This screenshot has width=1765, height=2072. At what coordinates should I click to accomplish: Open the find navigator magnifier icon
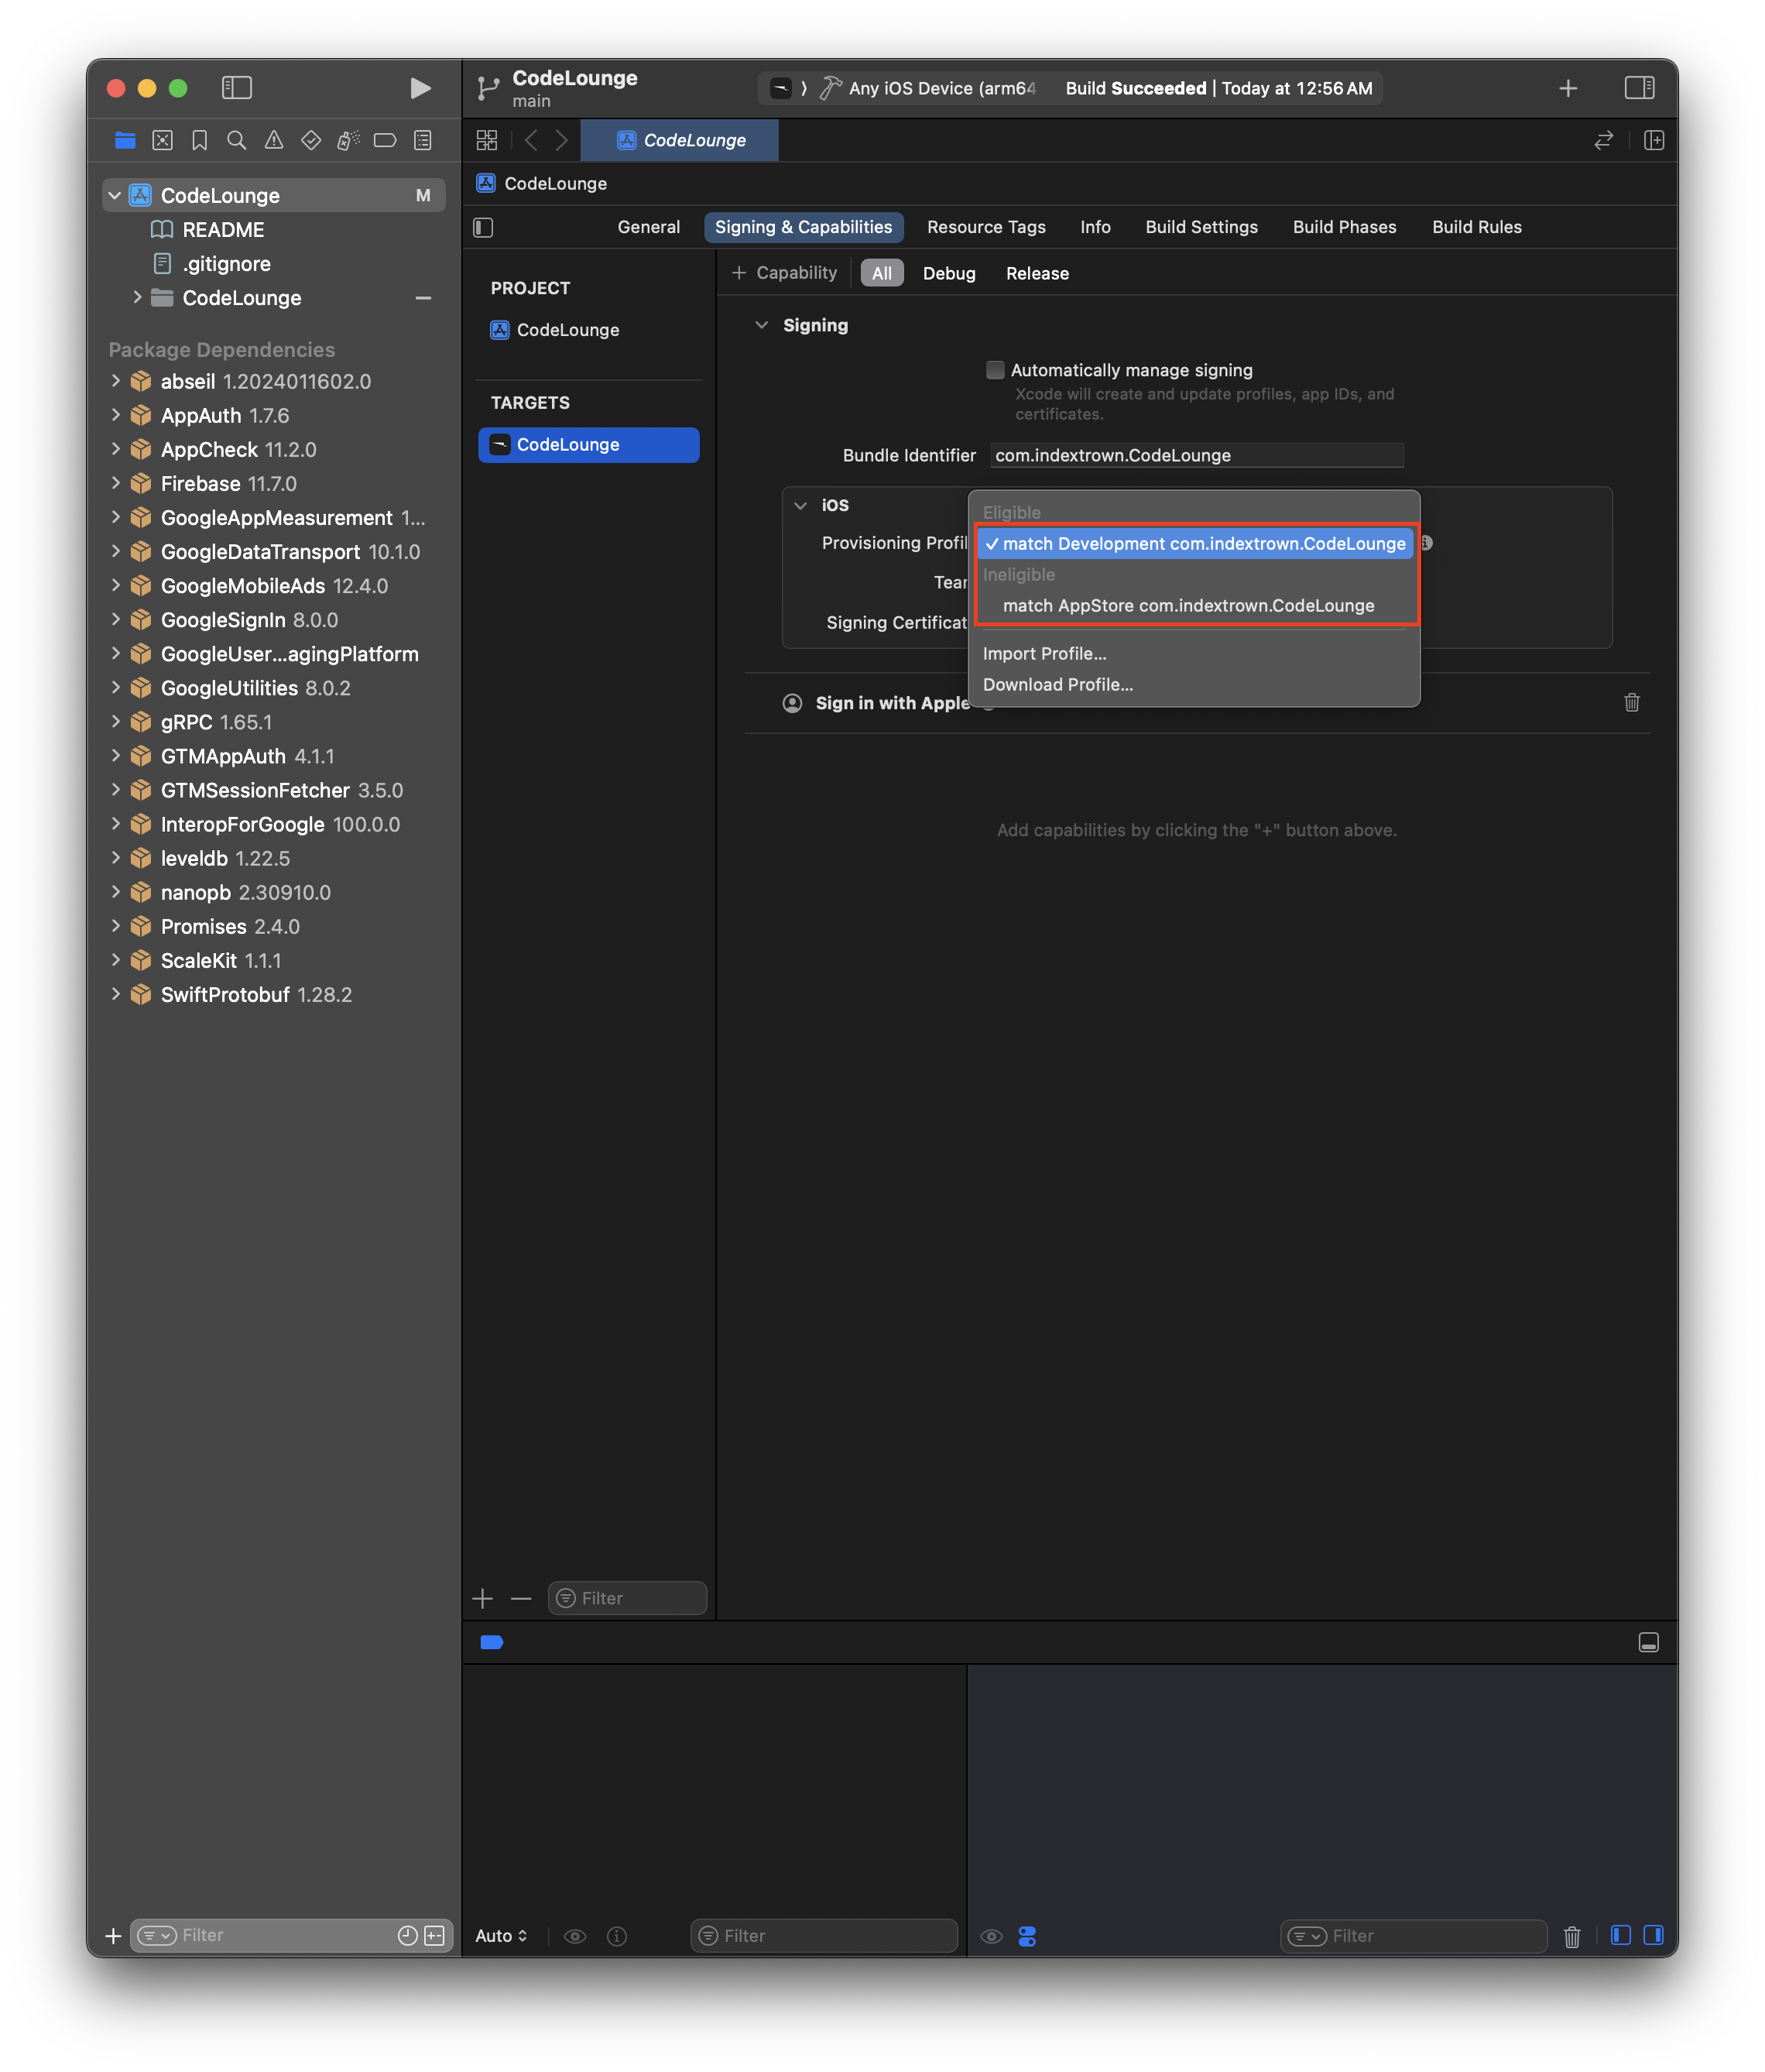[236, 140]
